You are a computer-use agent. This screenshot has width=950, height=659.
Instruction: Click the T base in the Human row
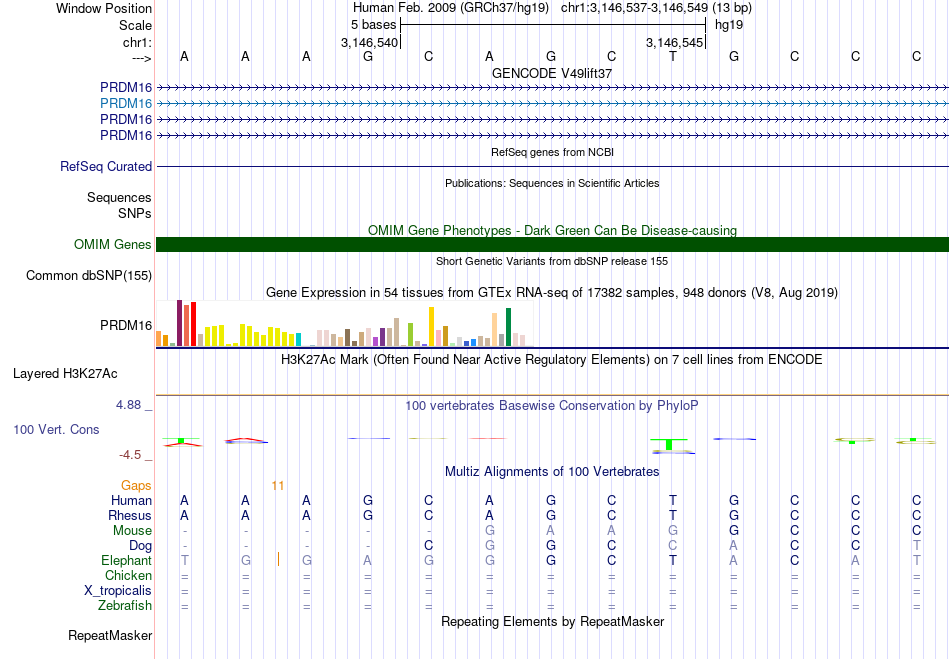pos(673,500)
